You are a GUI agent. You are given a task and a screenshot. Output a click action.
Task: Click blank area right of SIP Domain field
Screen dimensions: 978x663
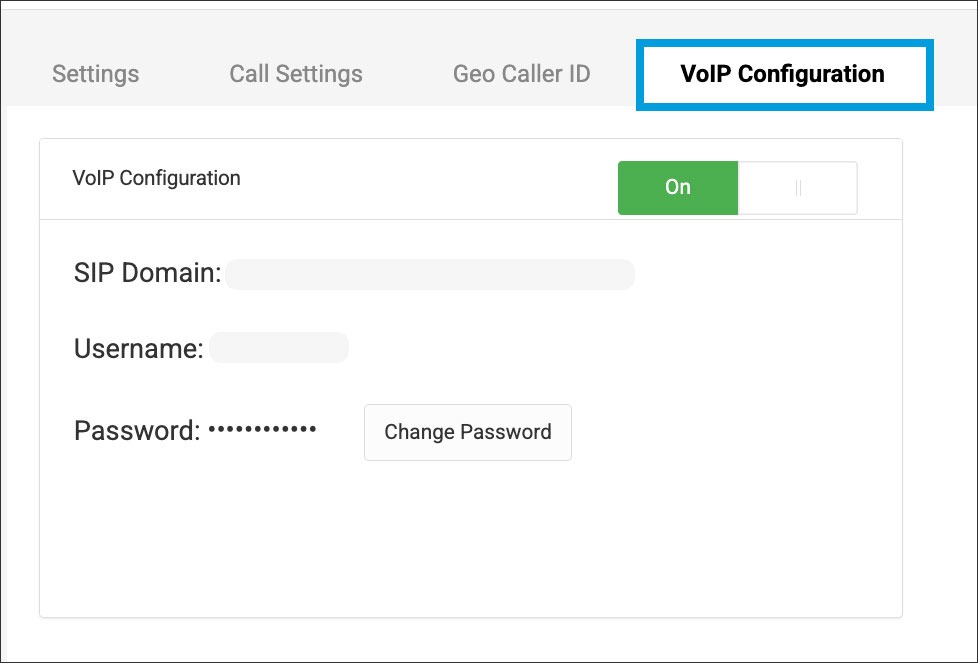coord(760,274)
